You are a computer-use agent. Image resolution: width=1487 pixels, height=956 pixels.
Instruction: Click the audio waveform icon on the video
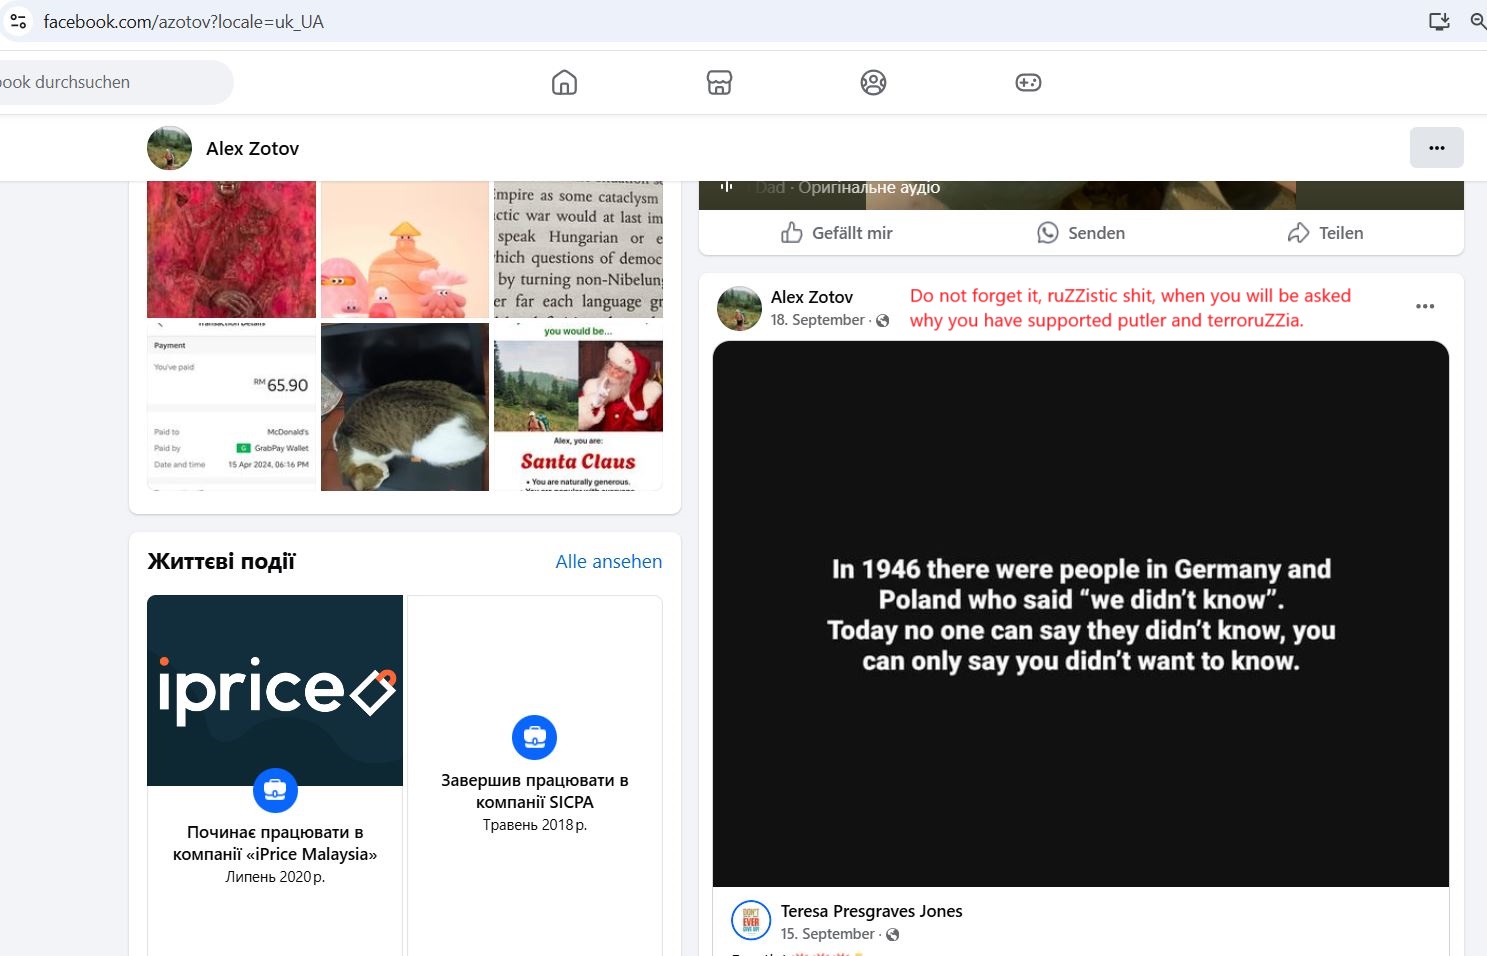(x=727, y=187)
